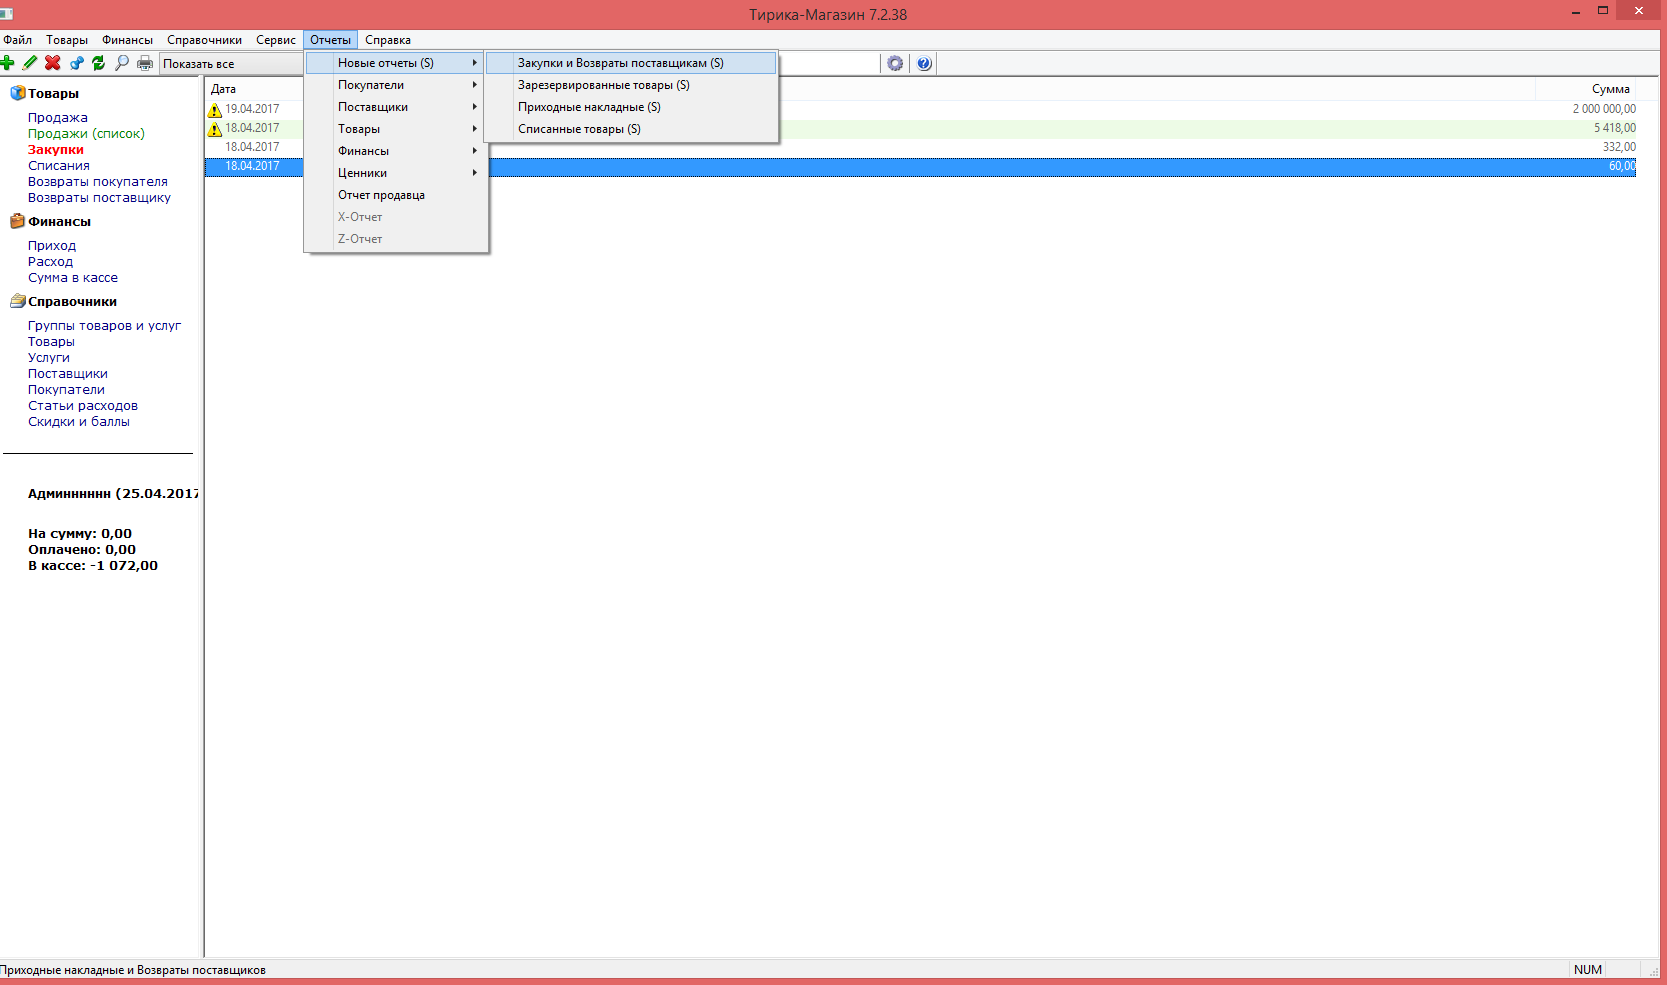
Task: Open the Приход link under Финансы
Action: click(x=52, y=246)
